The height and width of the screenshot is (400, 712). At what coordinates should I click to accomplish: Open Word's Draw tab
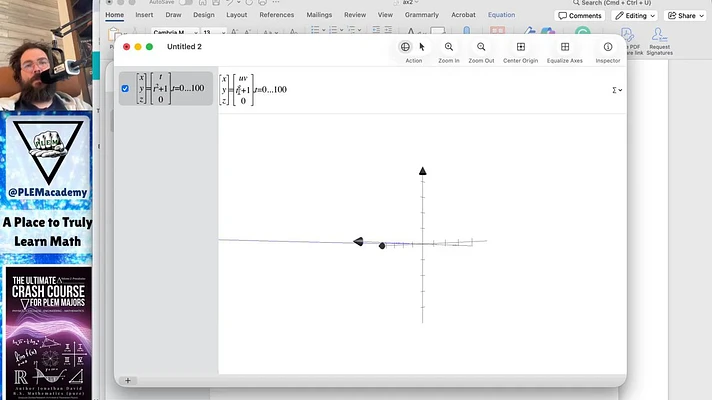(x=173, y=15)
